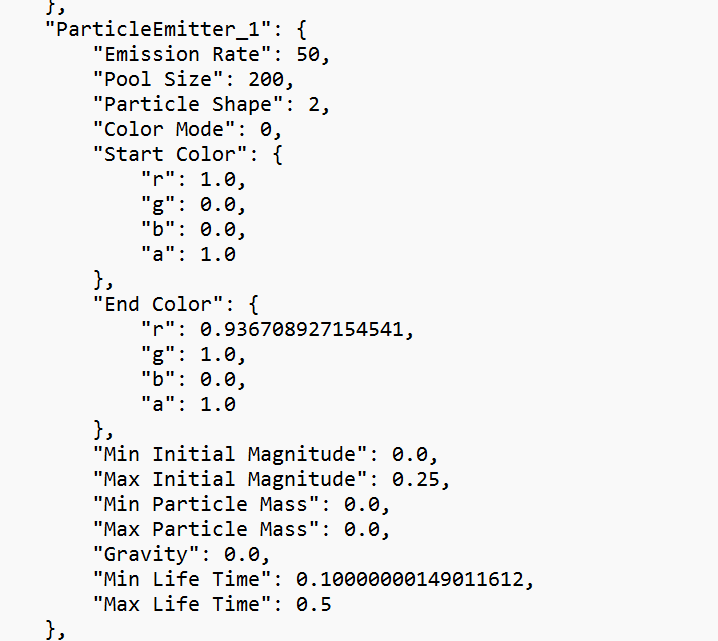
Task: Click the "g" key under End Color
Action: click(x=157, y=354)
